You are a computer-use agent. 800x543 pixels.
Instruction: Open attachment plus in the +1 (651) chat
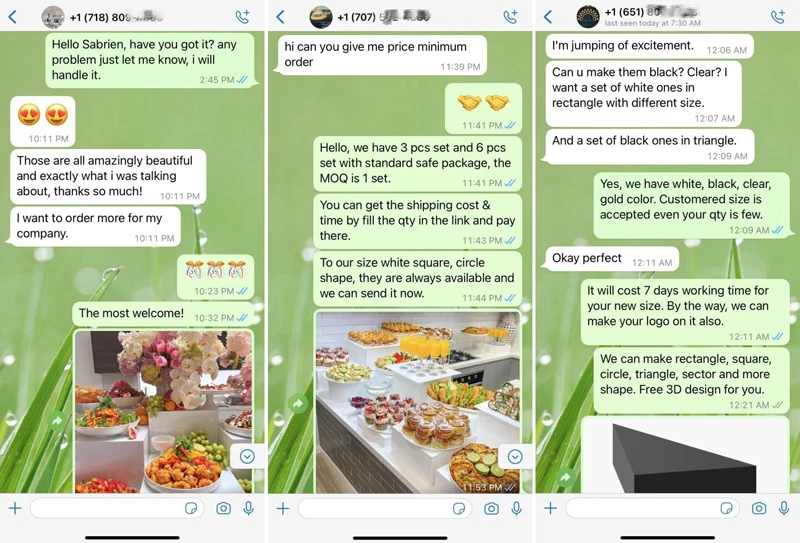click(551, 508)
